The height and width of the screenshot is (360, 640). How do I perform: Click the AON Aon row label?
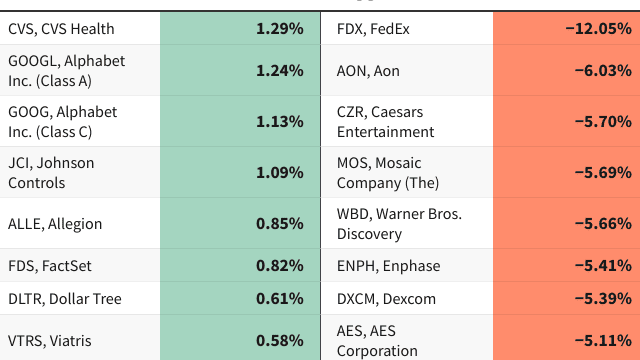tap(368, 71)
